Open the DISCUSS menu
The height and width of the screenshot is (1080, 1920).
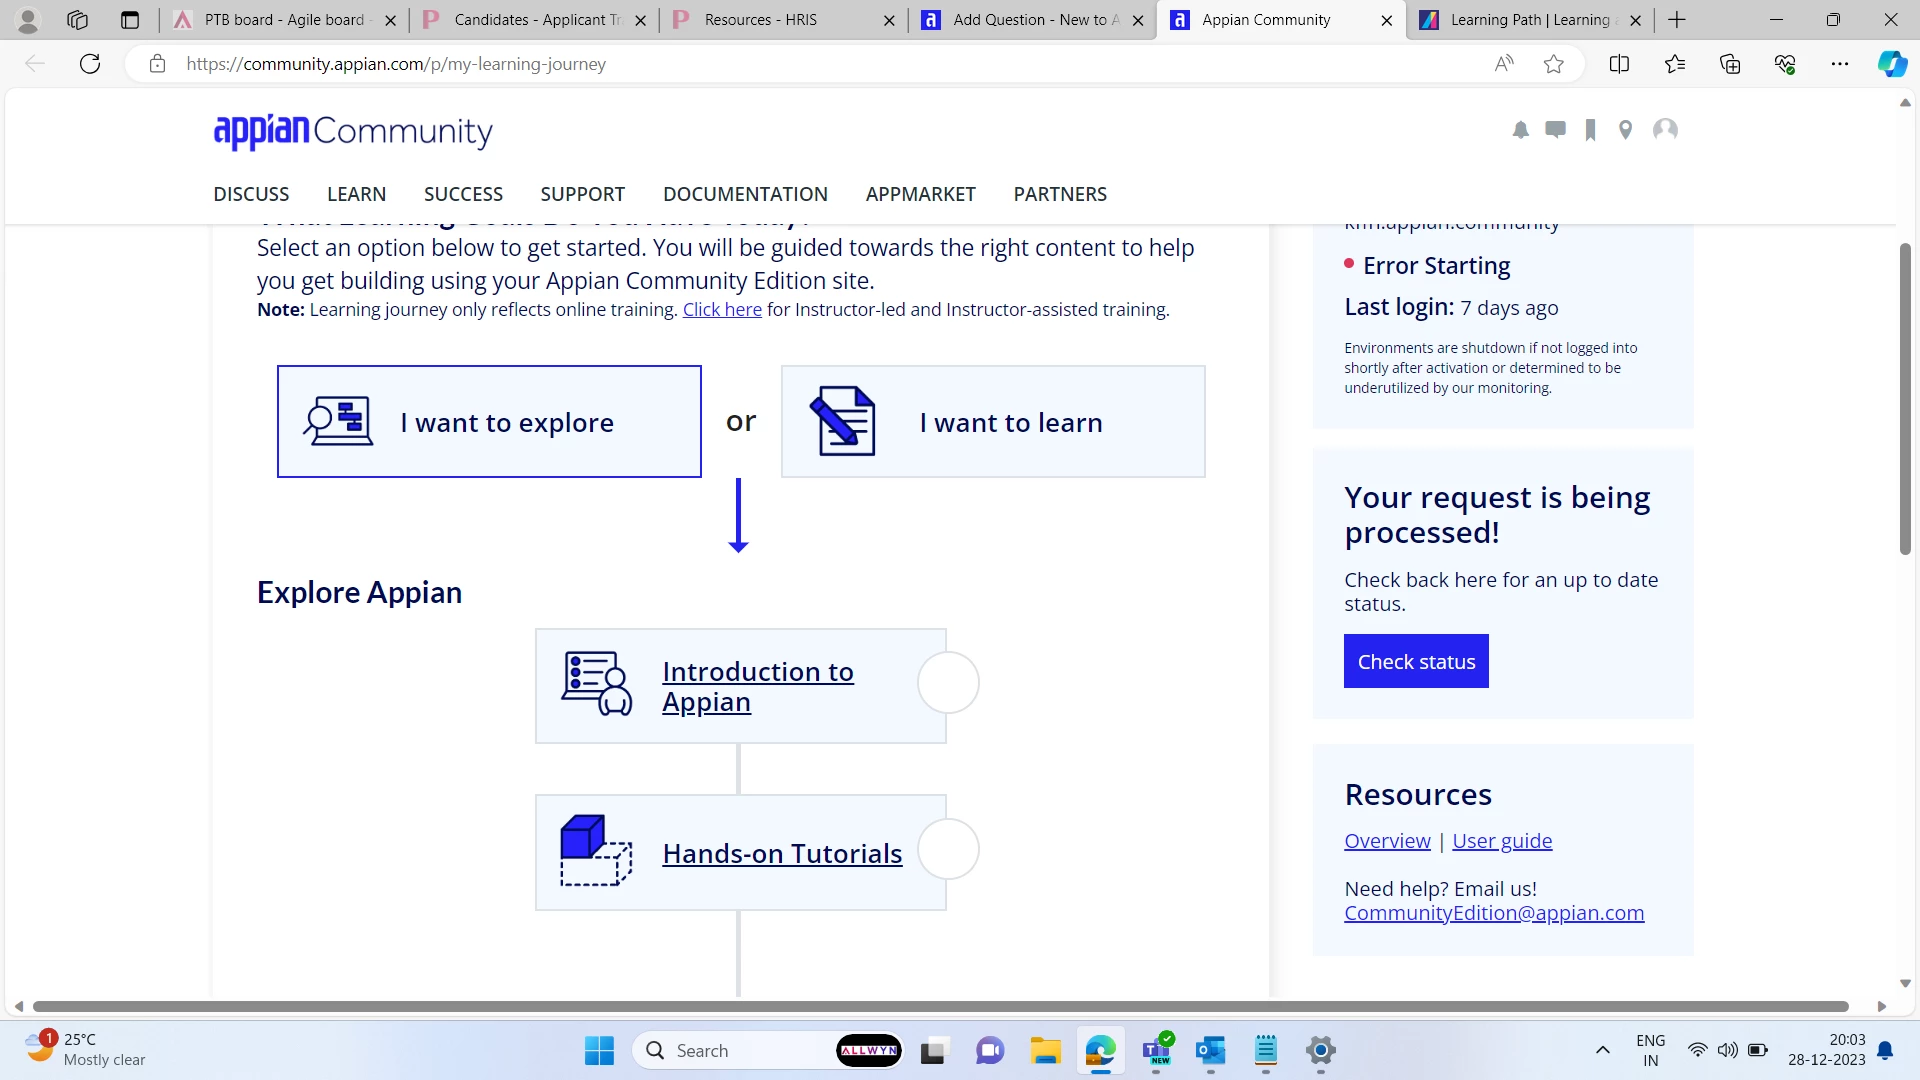(251, 194)
